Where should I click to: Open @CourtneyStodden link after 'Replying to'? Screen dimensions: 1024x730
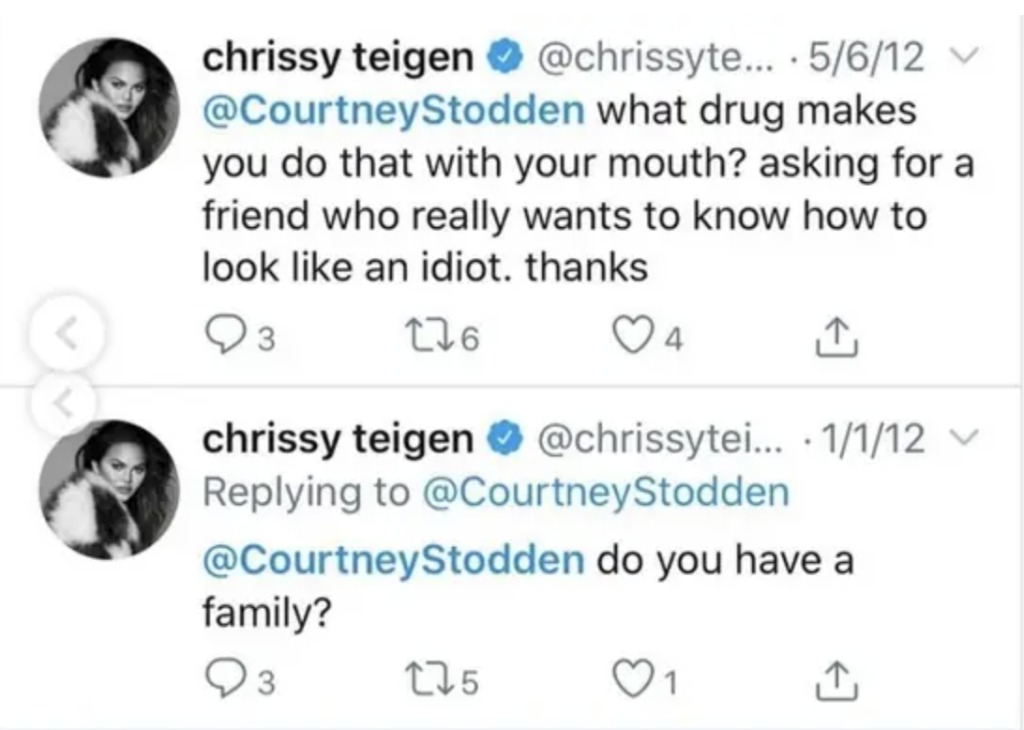tap(605, 492)
